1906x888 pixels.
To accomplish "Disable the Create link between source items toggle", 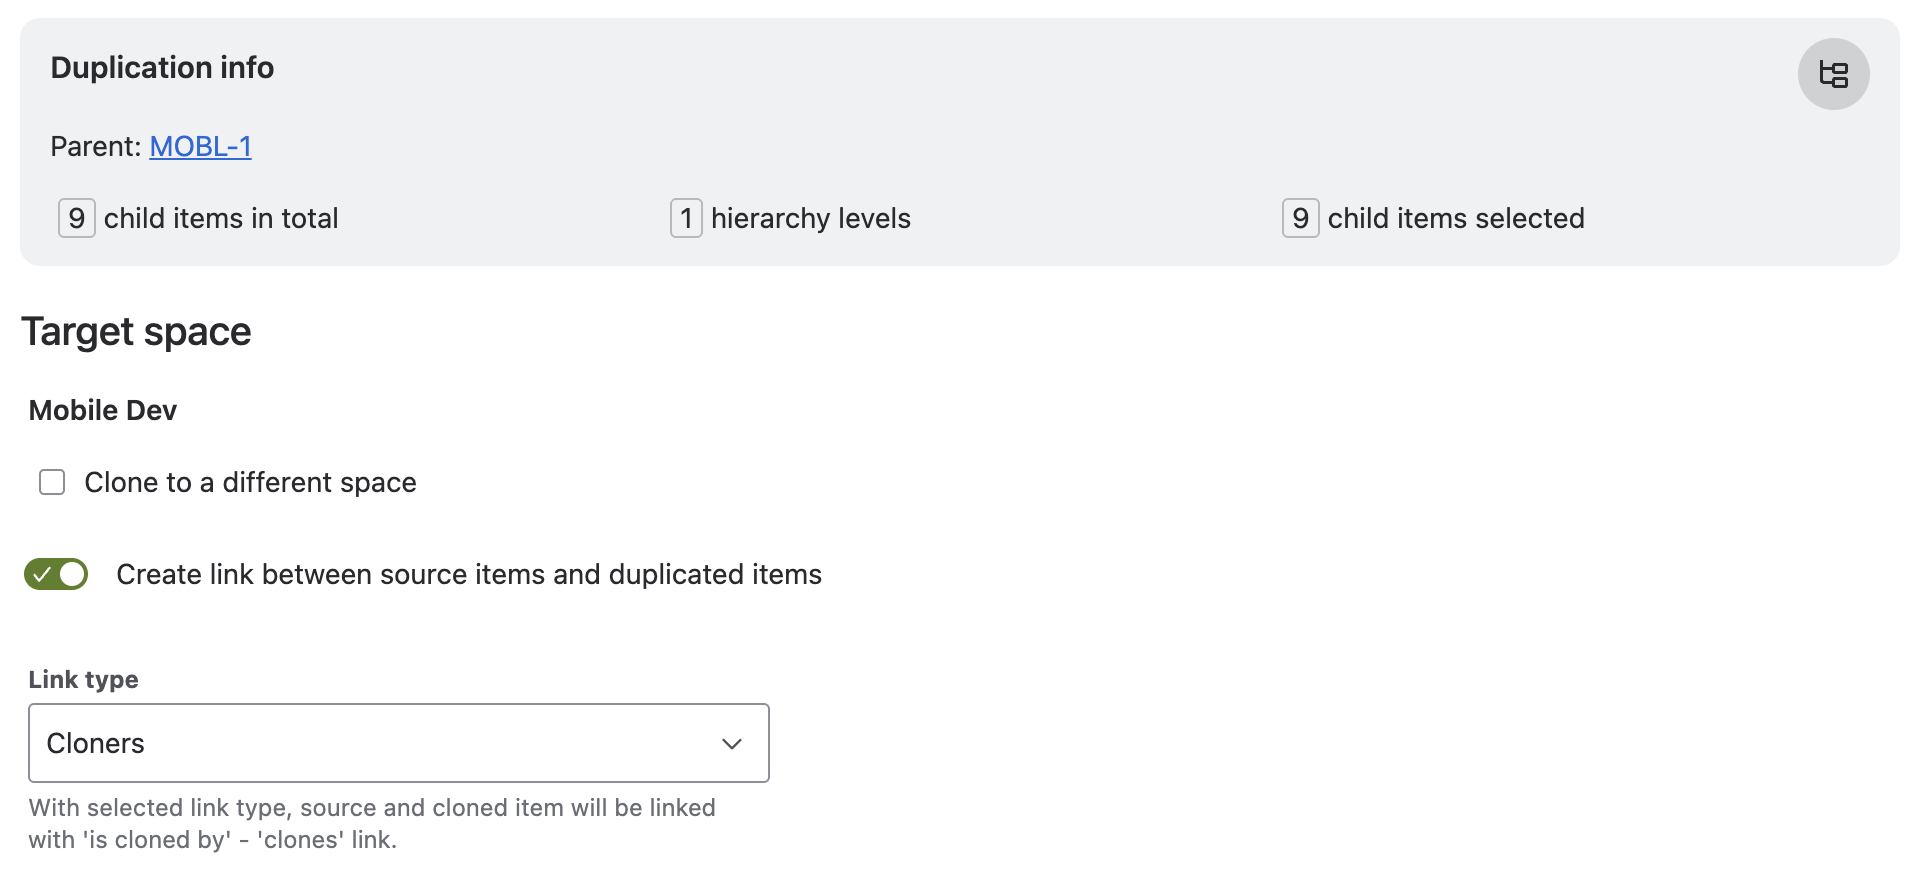I will pos(56,574).
